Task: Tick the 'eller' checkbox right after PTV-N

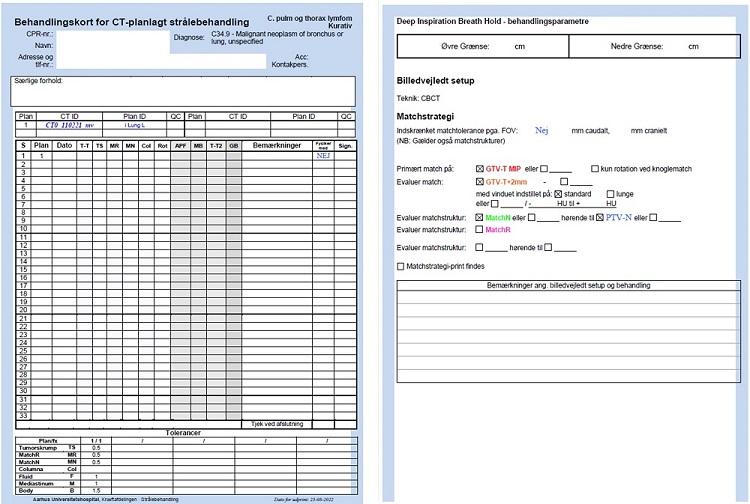Action: click(653, 218)
